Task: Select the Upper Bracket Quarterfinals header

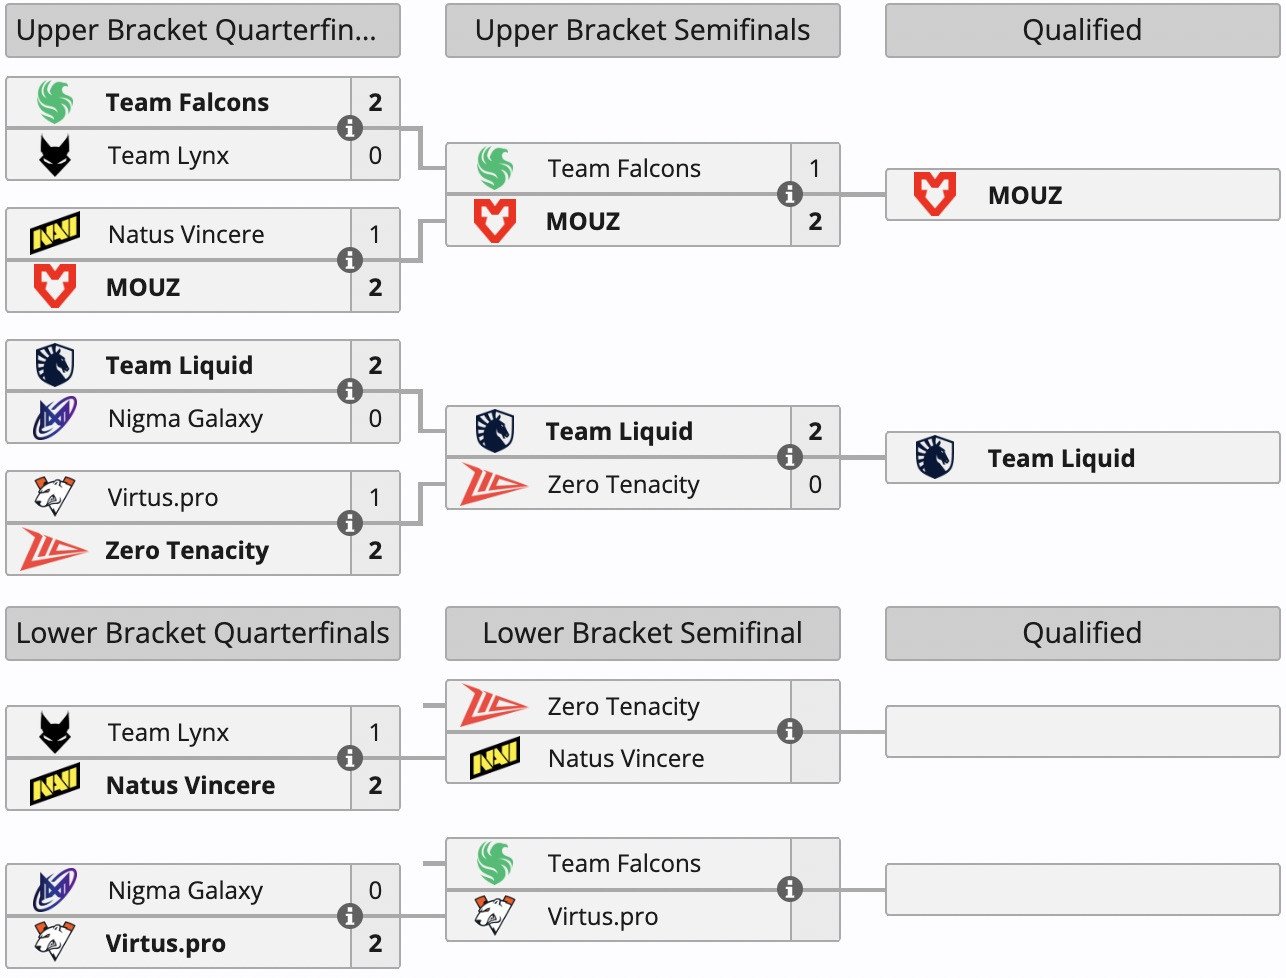Action: [x=203, y=31]
